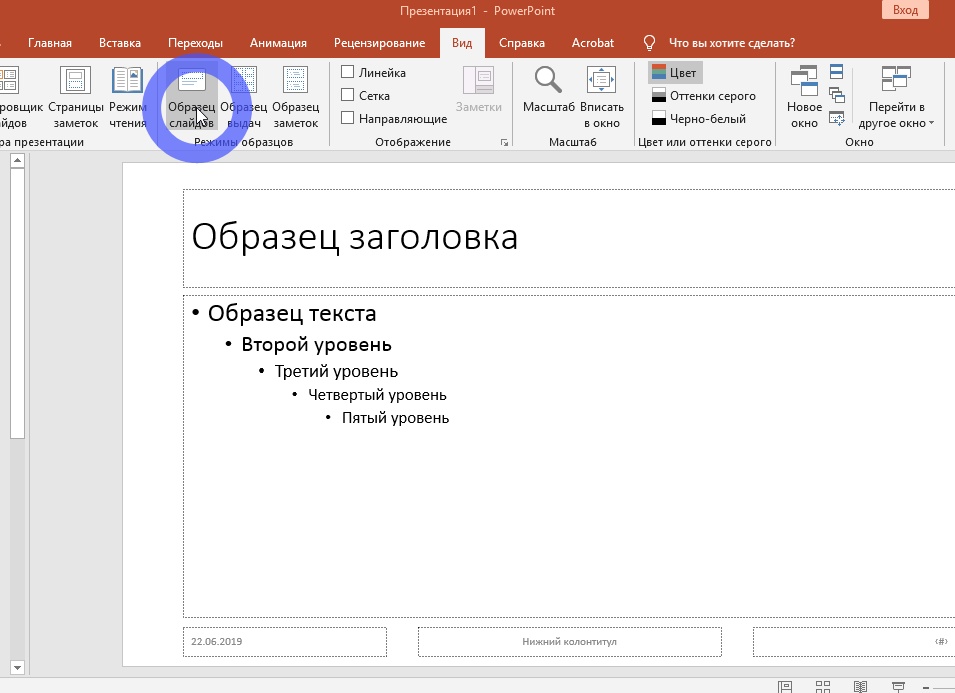The height and width of the screenshot is (693, 955).
Task: Click the Arrange All windows icon
Action: tap(836, 72)
